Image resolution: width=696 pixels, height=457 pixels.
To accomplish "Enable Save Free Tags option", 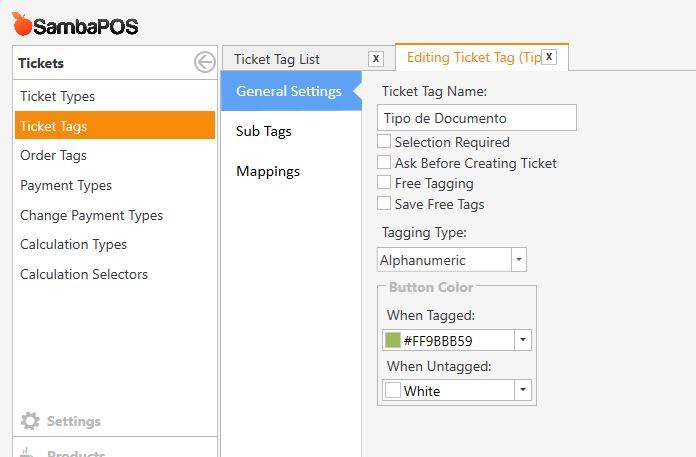I will click(x=384, y=204).
